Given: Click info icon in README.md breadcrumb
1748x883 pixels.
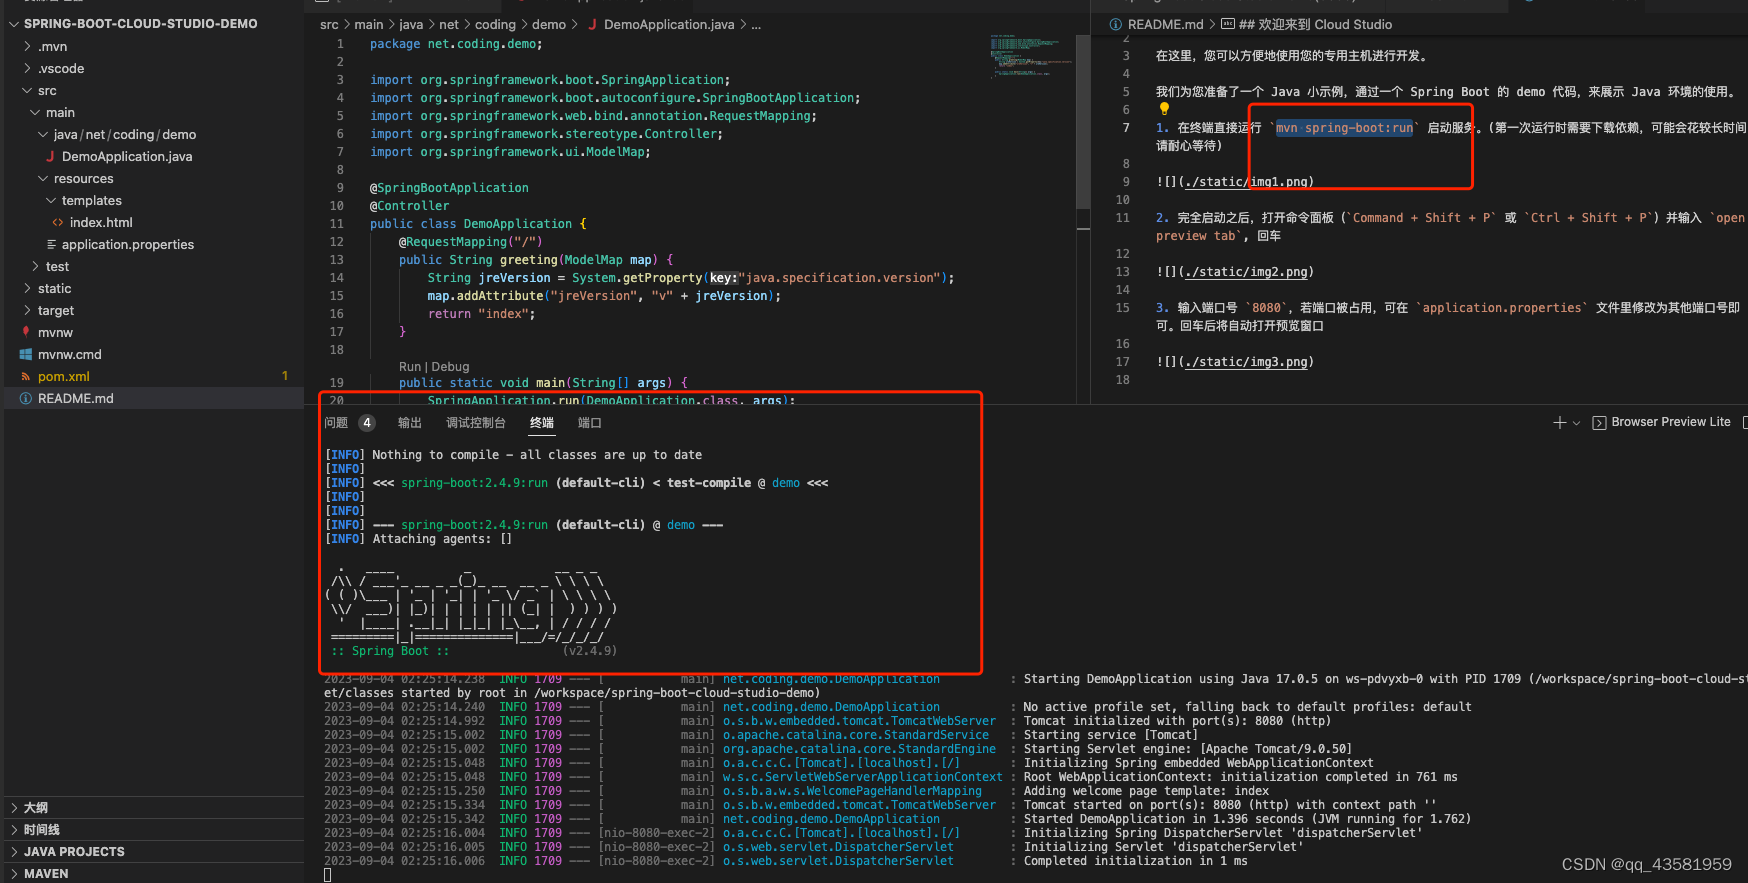Looking at the screenshot, I should (x=1115, y=24).
